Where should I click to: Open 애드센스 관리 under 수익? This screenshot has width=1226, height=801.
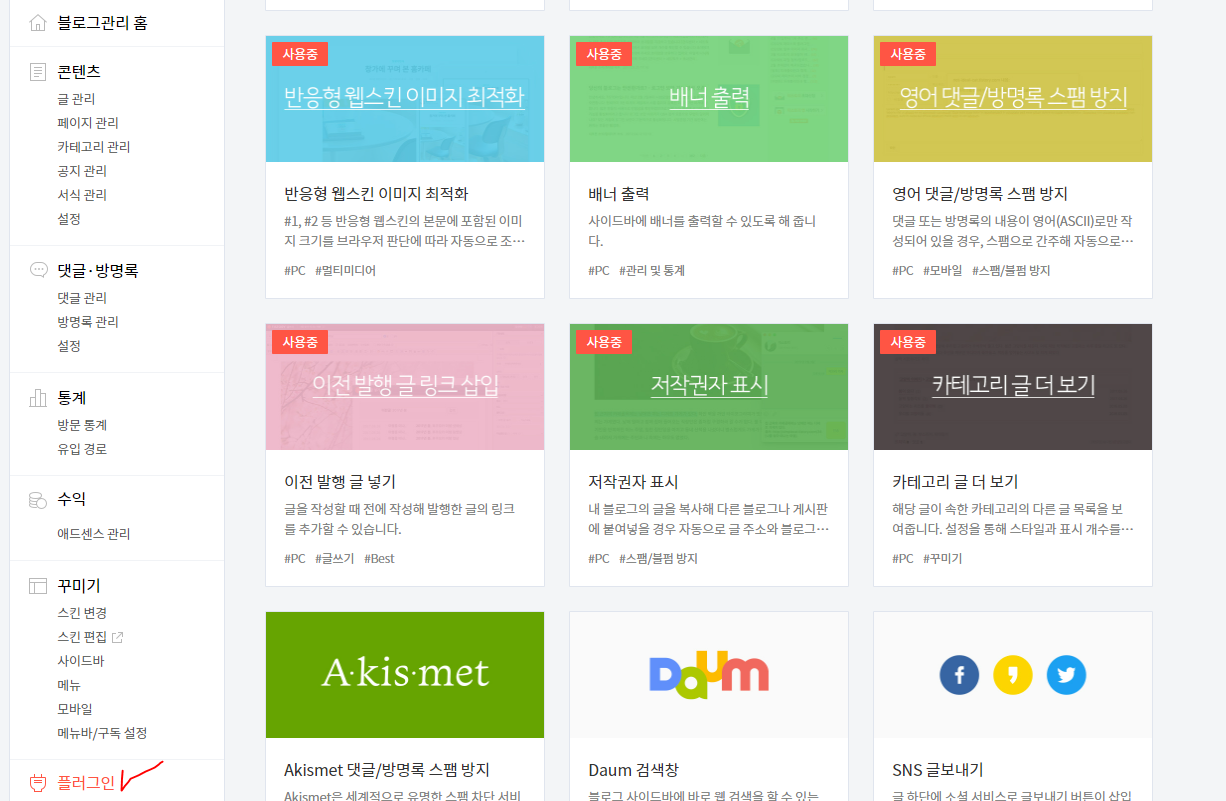94,534
